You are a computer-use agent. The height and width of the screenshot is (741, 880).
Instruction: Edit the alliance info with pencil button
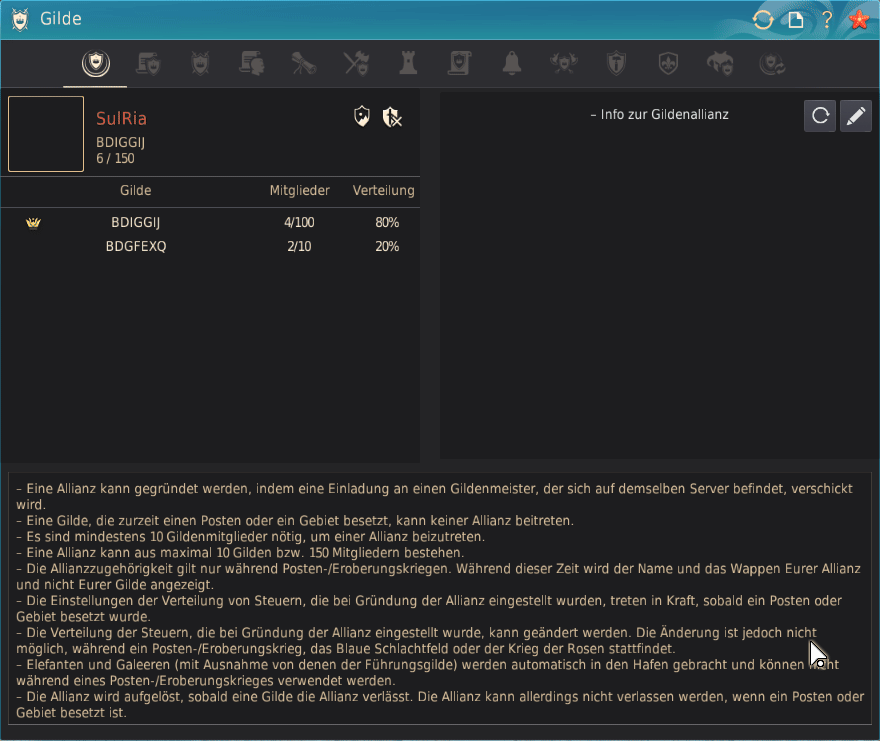855,116
